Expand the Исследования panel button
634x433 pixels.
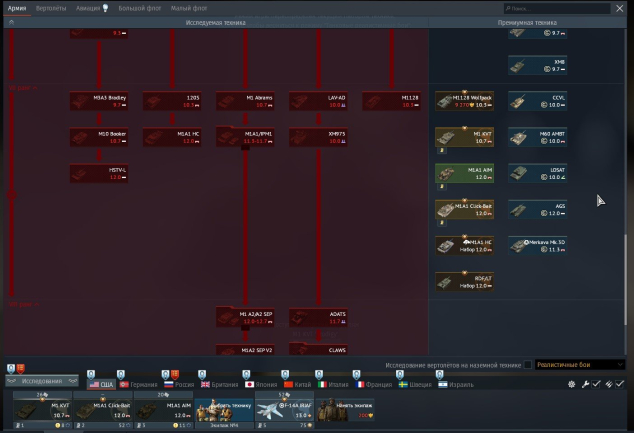(x=42, y=381)
